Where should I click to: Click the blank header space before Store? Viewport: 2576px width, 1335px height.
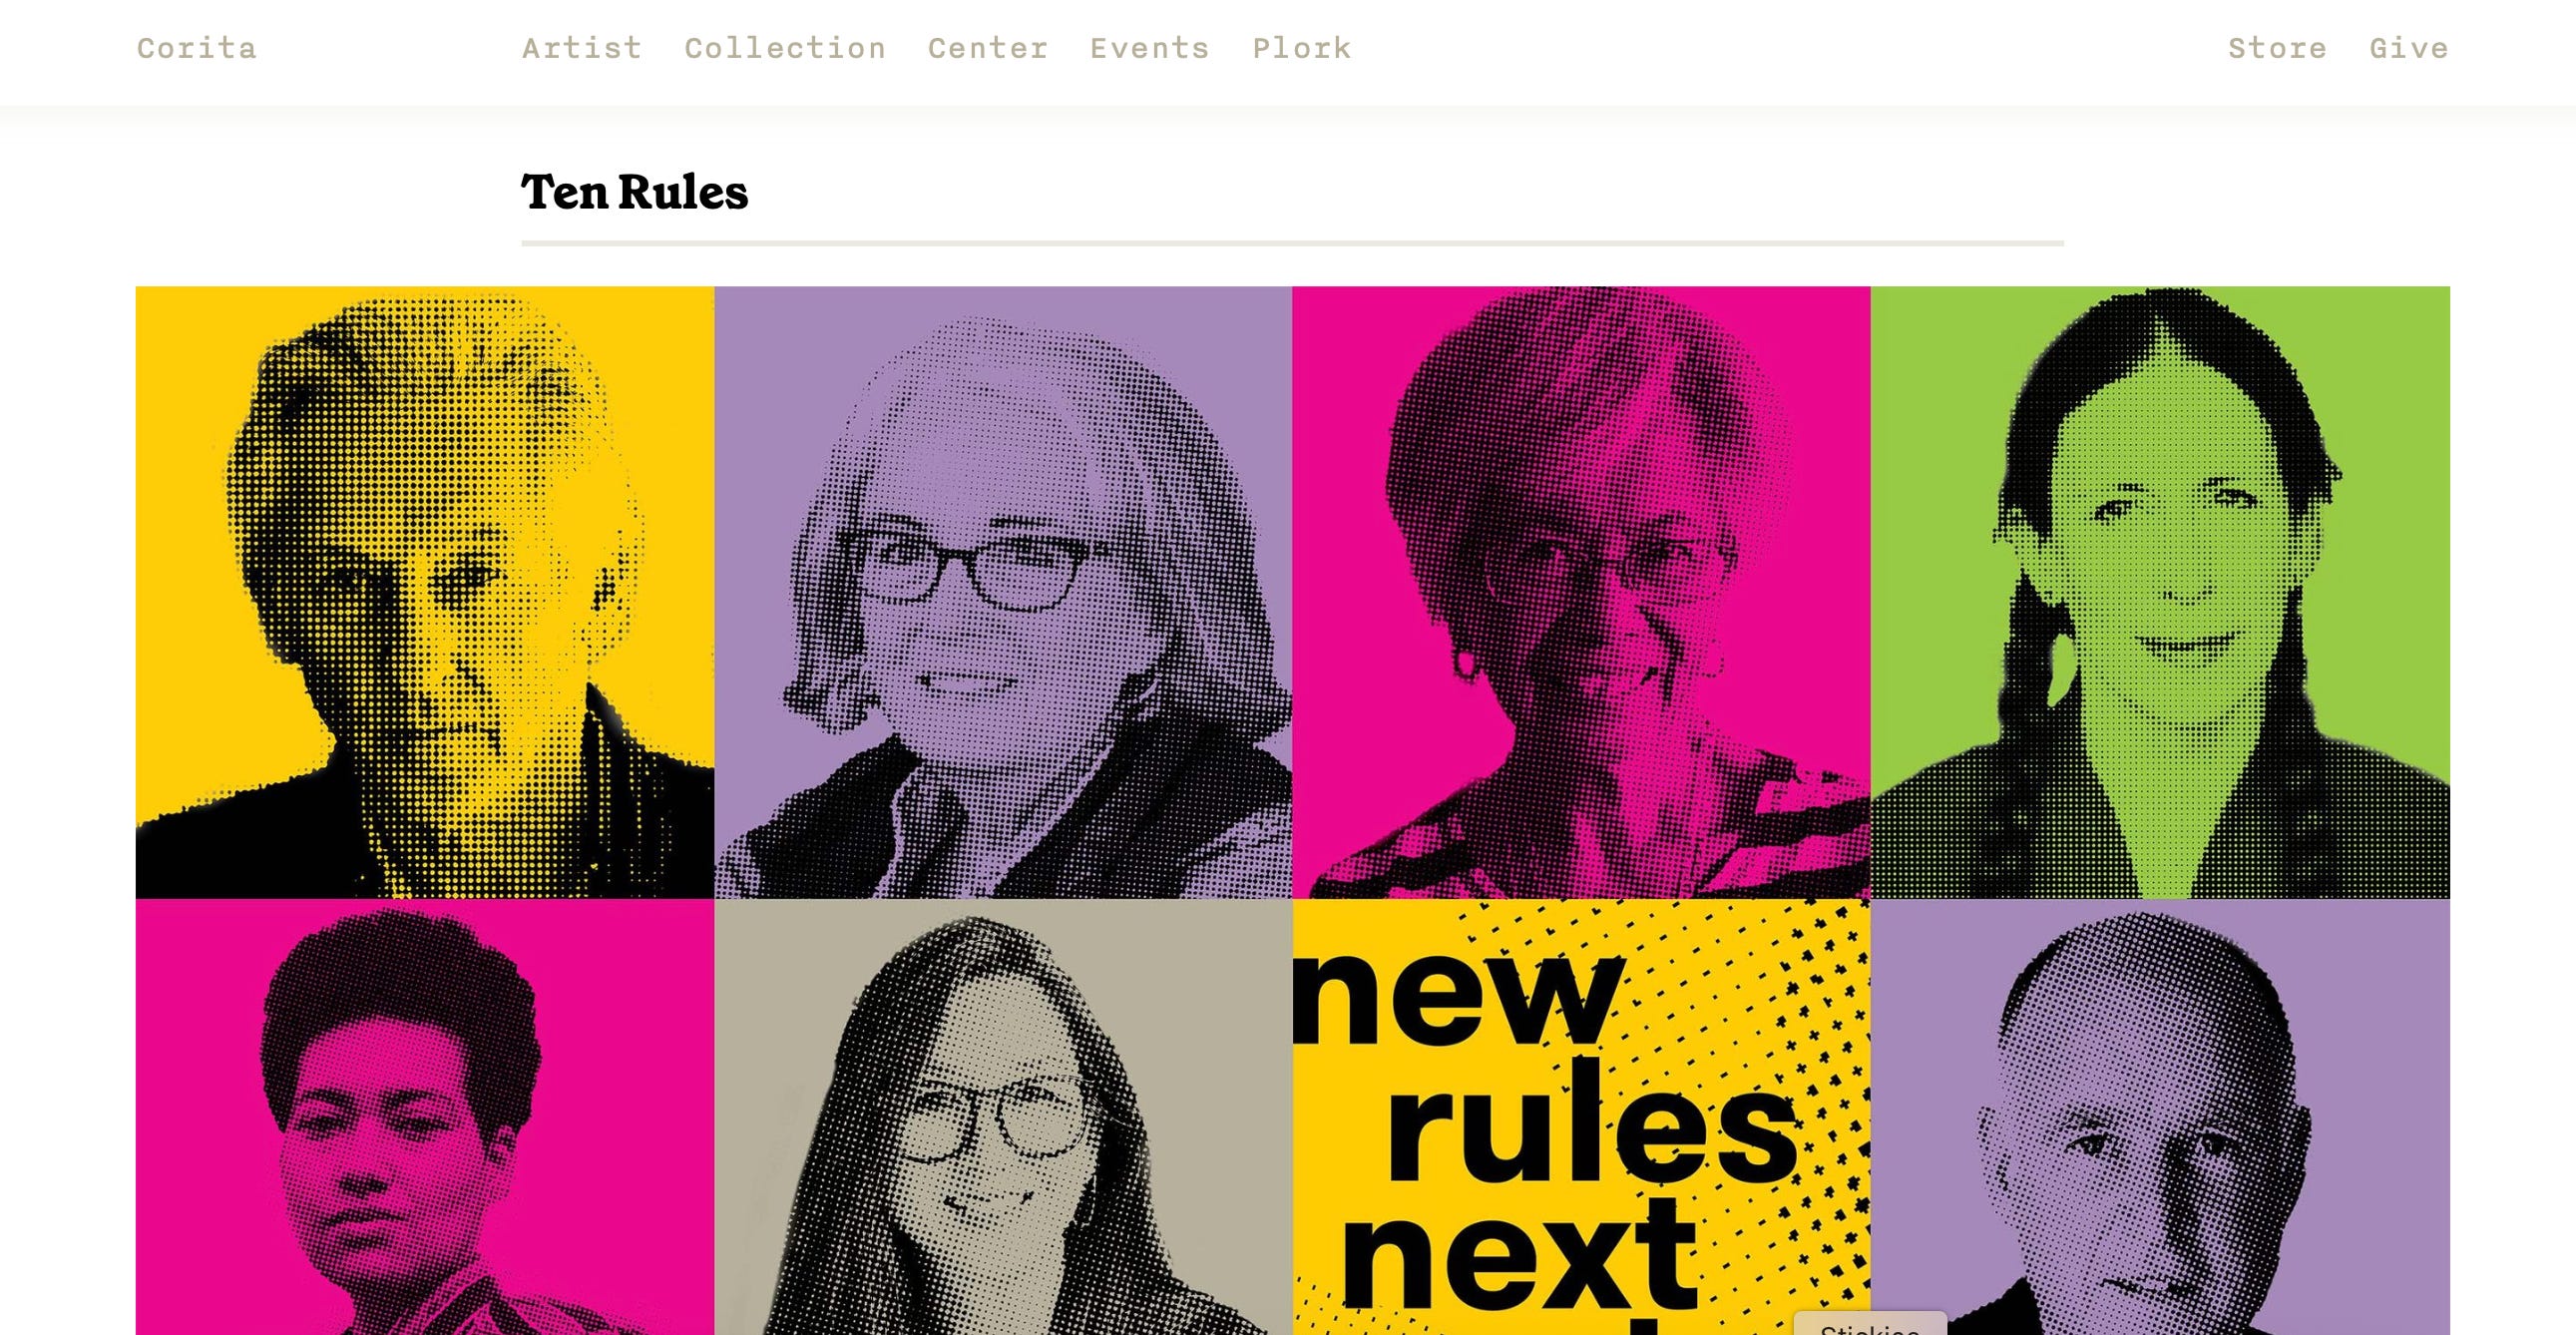1790,48
